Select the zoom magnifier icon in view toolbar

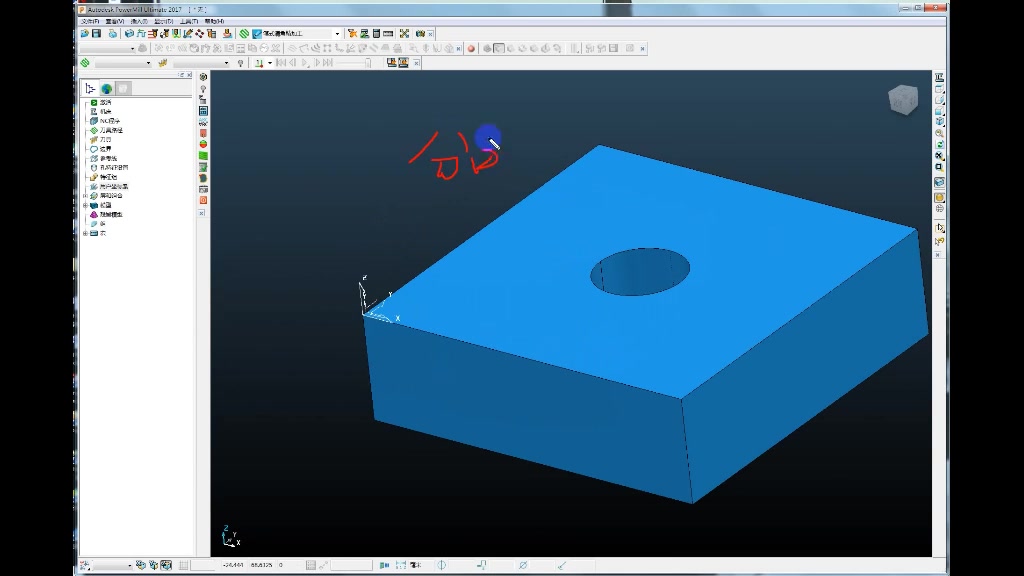click(x=939, y=133)
